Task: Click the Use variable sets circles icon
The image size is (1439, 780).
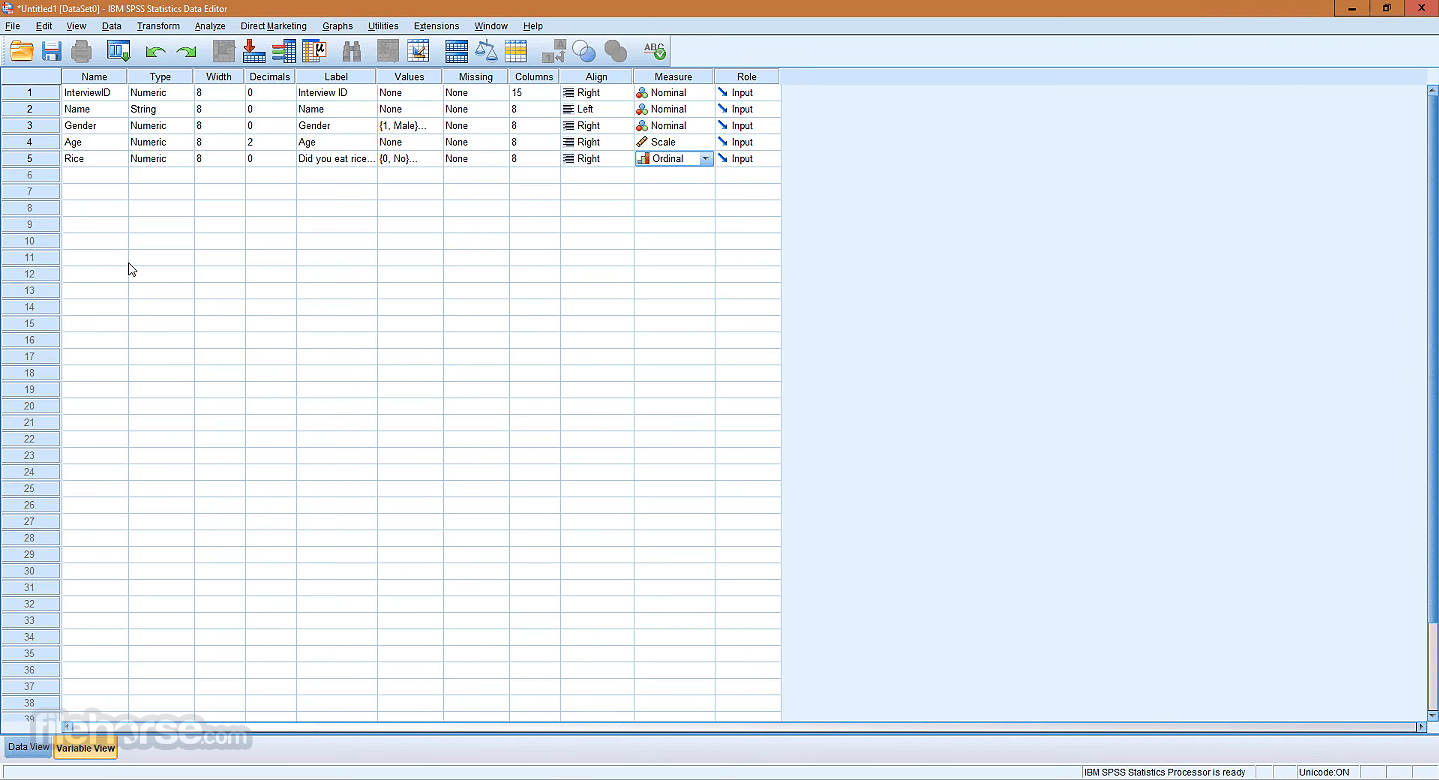Action: pos(584,51)
